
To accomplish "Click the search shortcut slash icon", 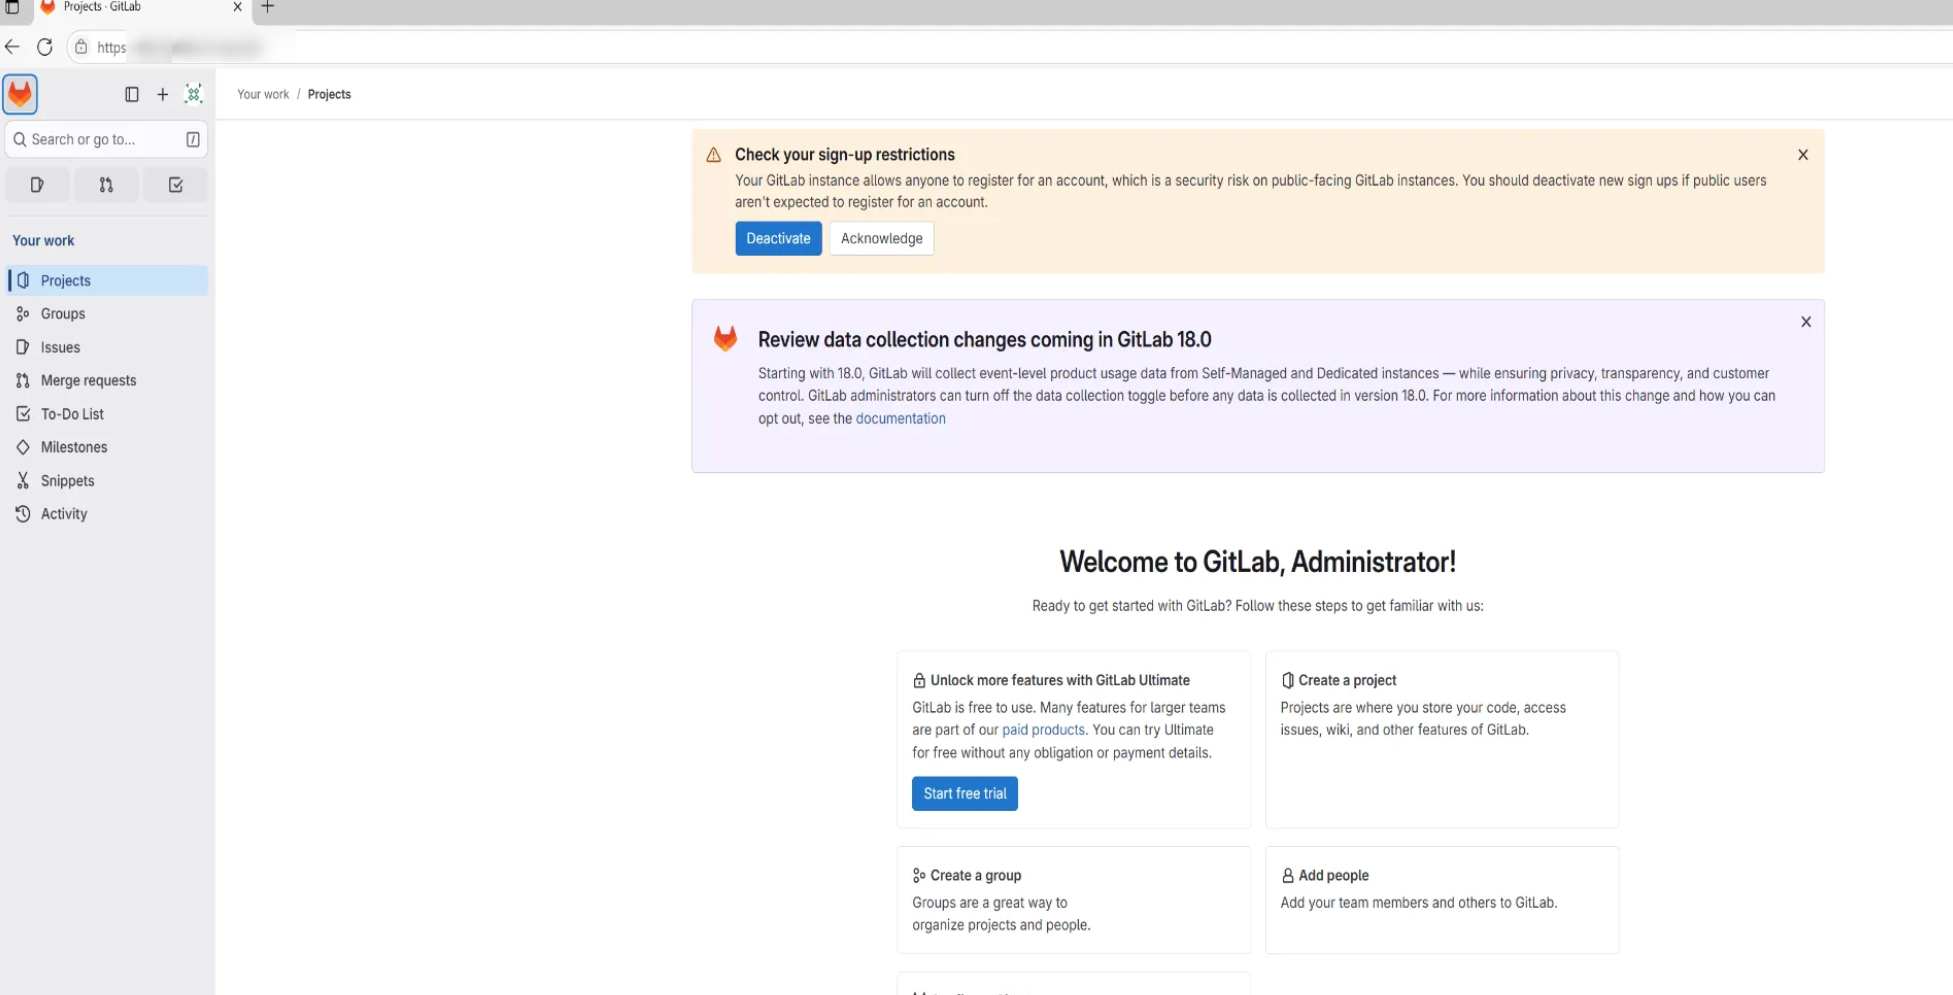I will [193, 139].
